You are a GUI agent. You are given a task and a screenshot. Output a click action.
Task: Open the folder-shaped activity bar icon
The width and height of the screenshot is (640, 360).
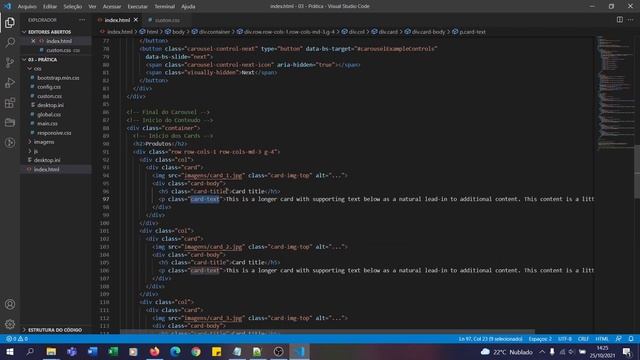tap(10, 122)
